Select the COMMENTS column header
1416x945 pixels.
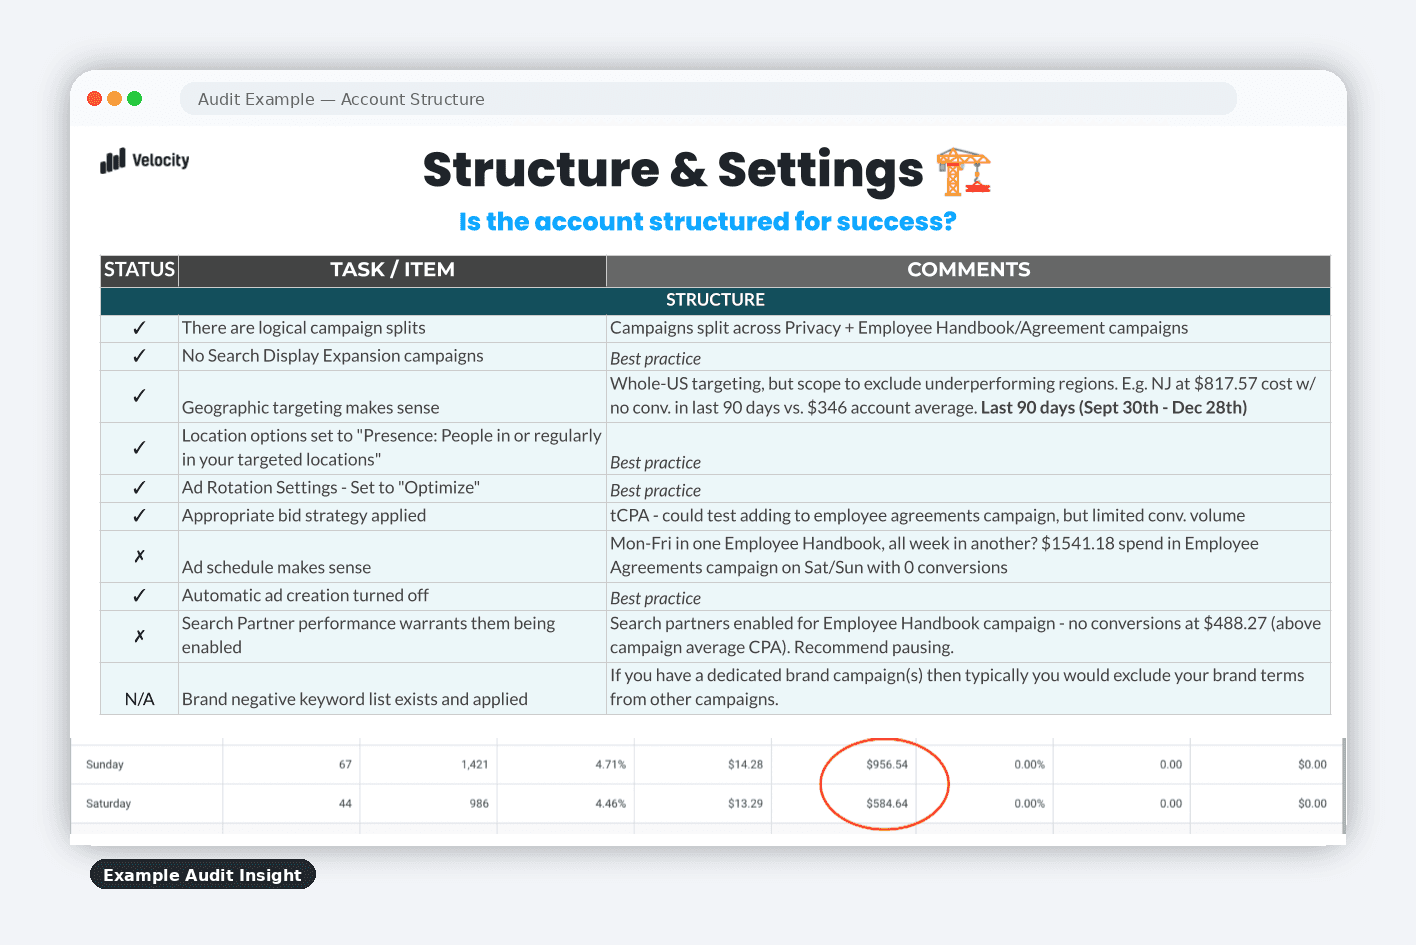[x=968, y=270]
